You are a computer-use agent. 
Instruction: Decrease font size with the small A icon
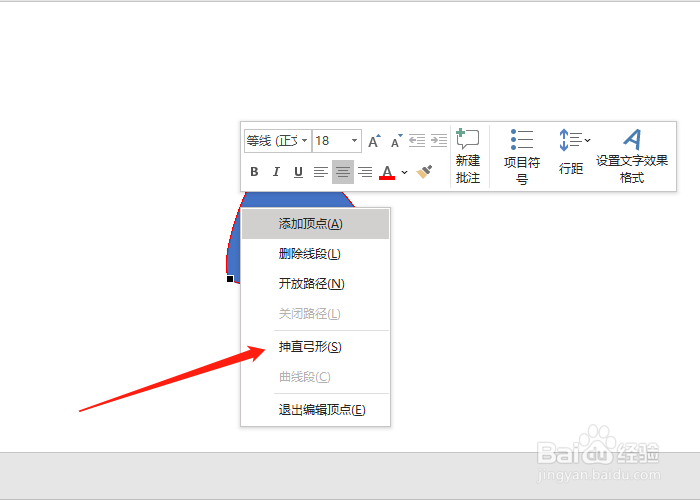(396, 141)
